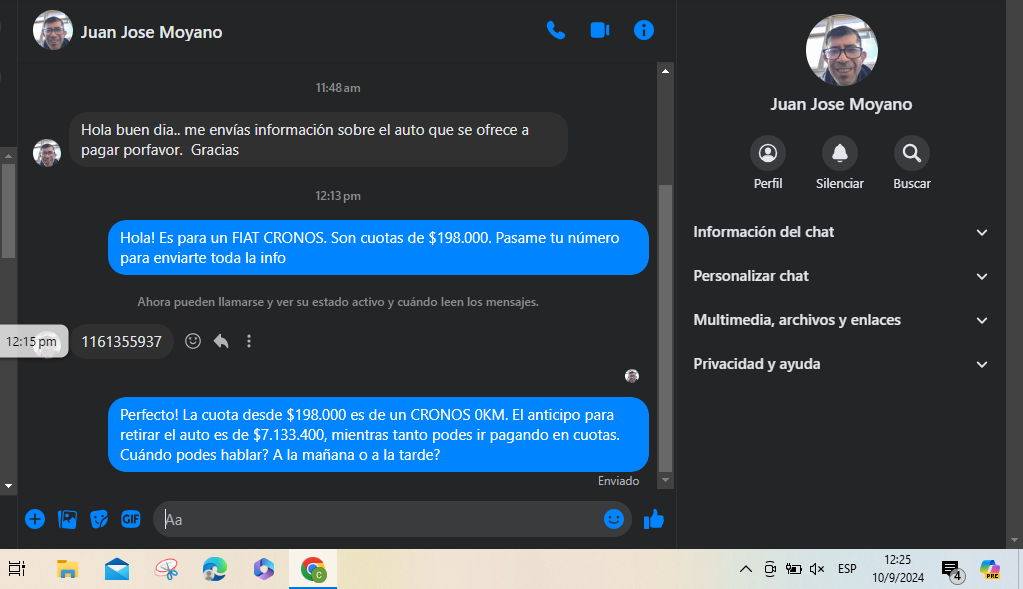Click the FIAT CRONOS cuotas message bubble
The height and width of the screenshot is (589, 1023).
coord(378,248)
